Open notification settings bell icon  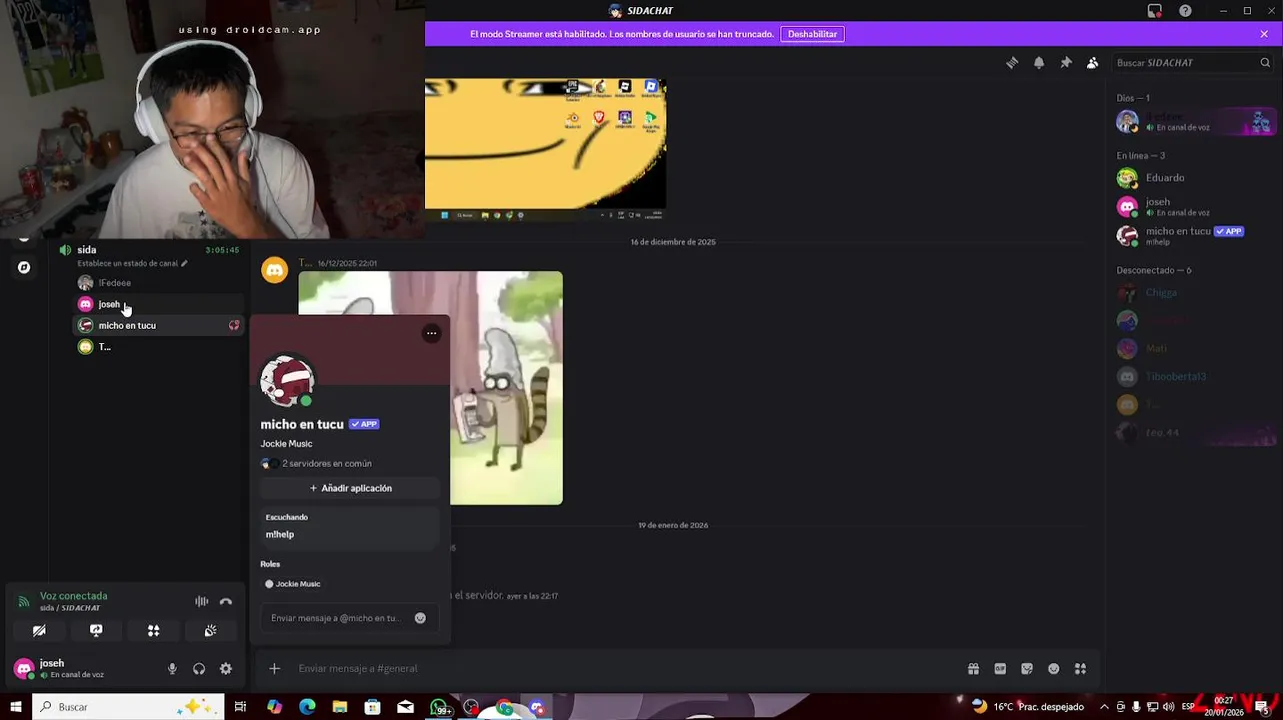pyautogui.click(x=1039, y=62)
